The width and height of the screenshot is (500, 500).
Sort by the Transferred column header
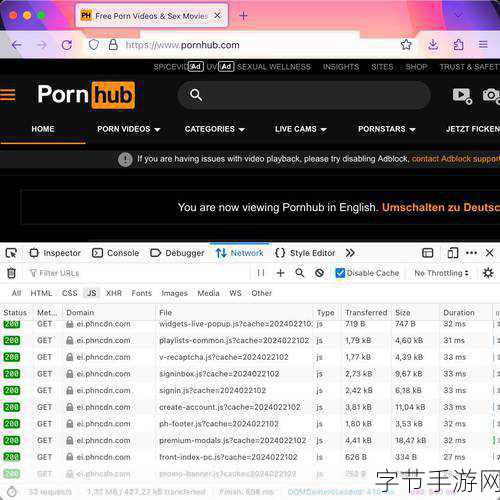366,313
